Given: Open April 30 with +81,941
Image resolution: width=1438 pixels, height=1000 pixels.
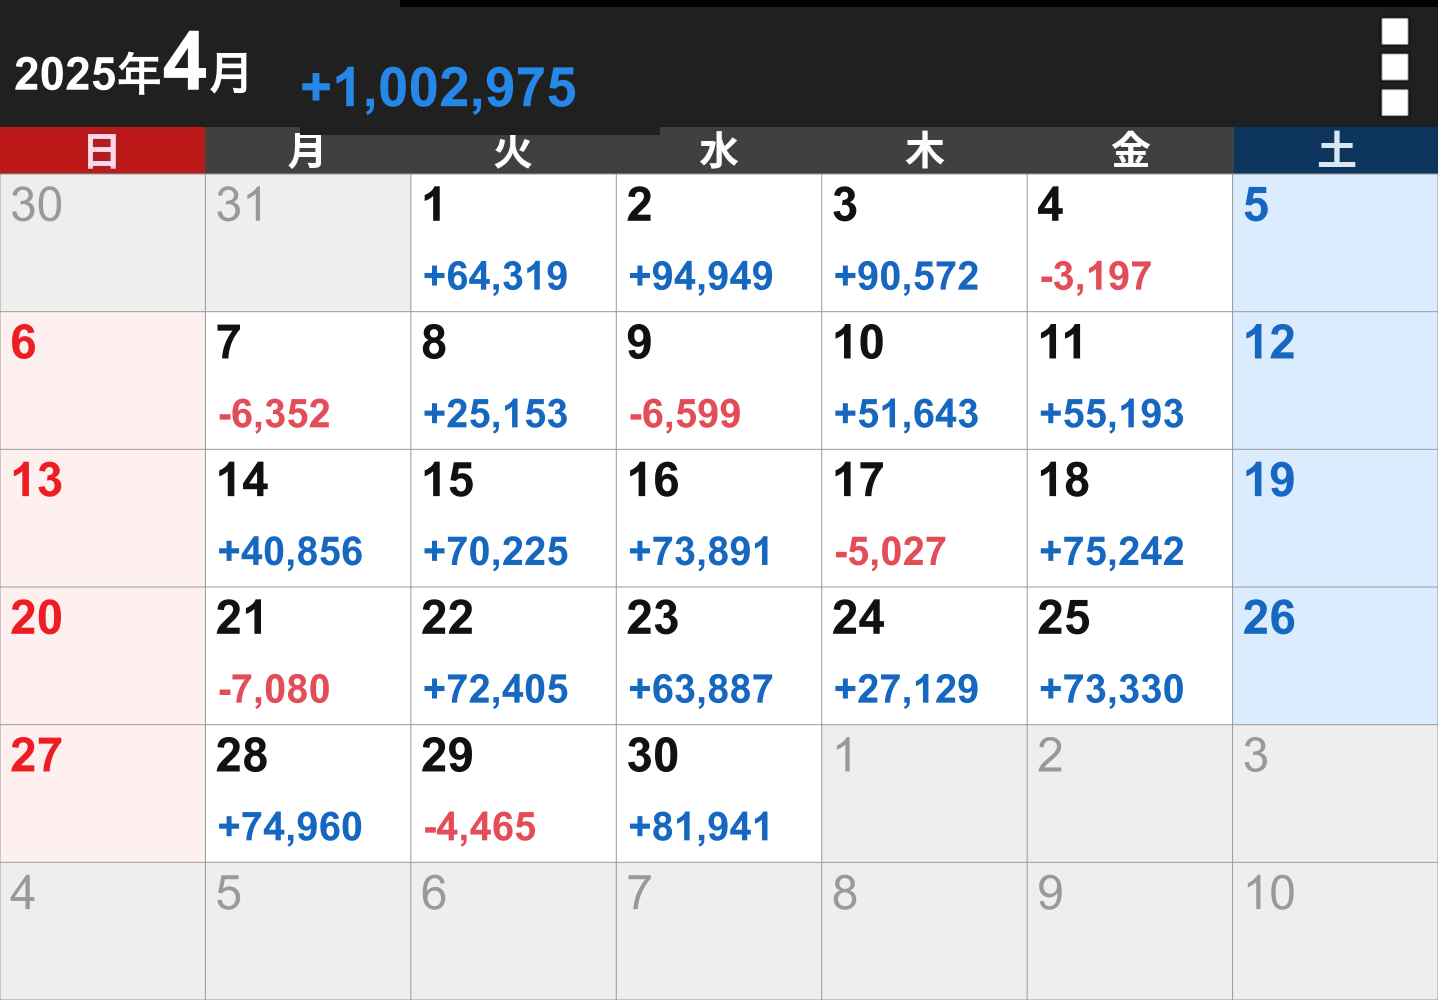Looking at the screenshot, I should tap(719, 793).
